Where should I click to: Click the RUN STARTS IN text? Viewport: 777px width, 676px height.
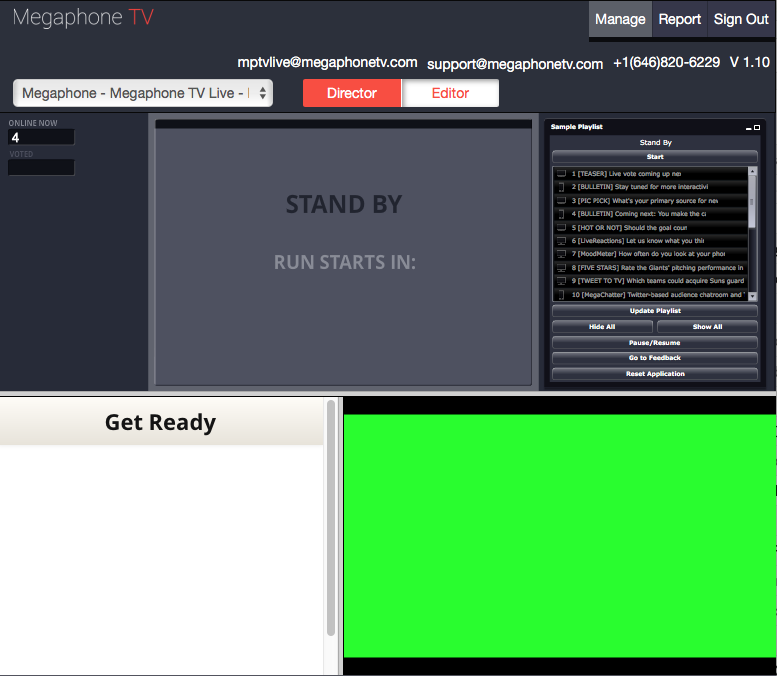click(345, 262)
